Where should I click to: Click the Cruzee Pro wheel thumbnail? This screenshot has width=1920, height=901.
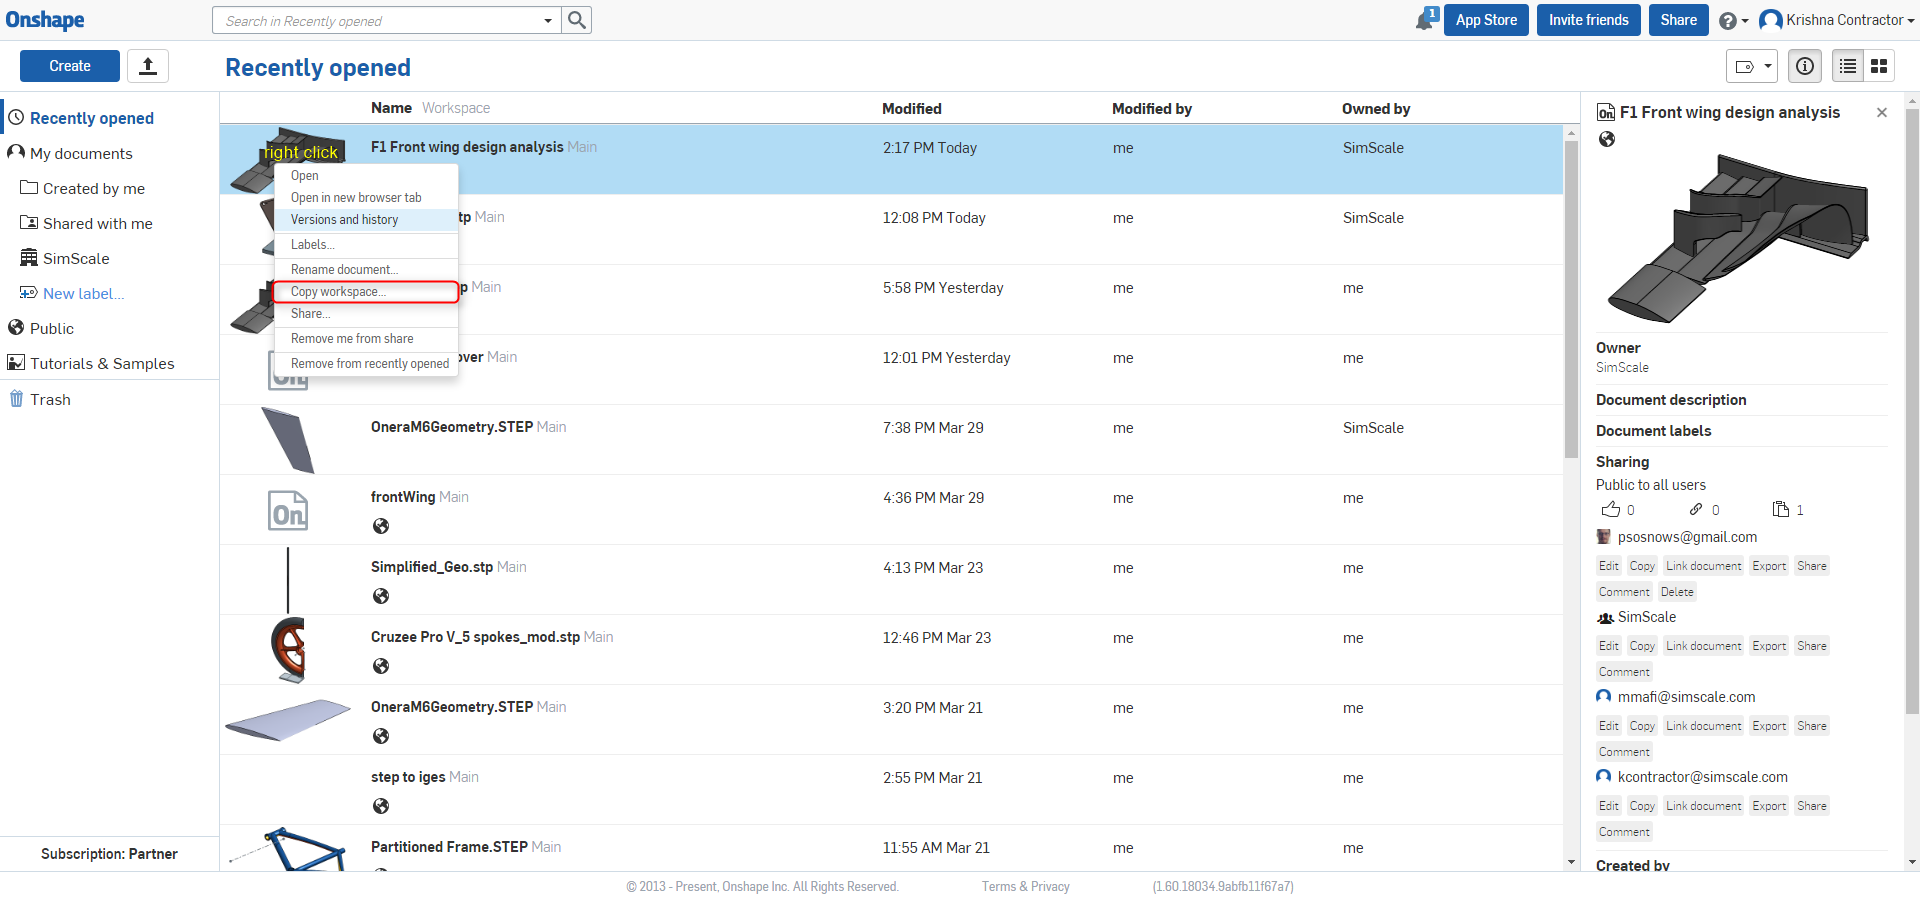point(288,650)
